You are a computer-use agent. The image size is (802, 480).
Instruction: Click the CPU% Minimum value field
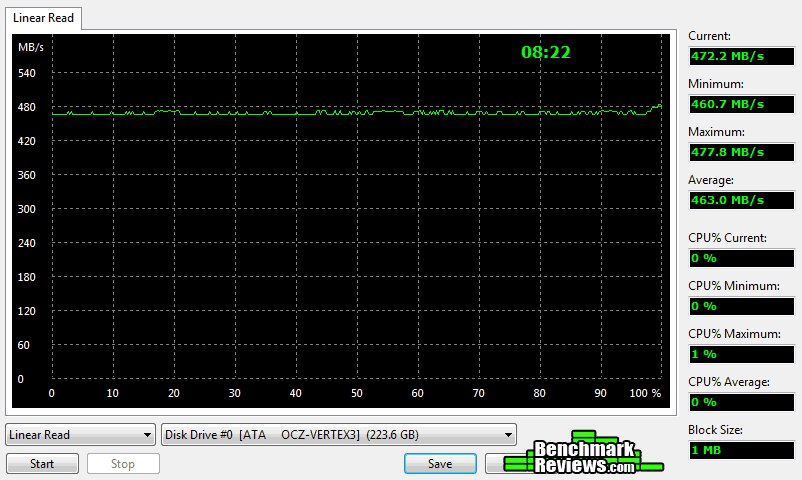[742, 307]
